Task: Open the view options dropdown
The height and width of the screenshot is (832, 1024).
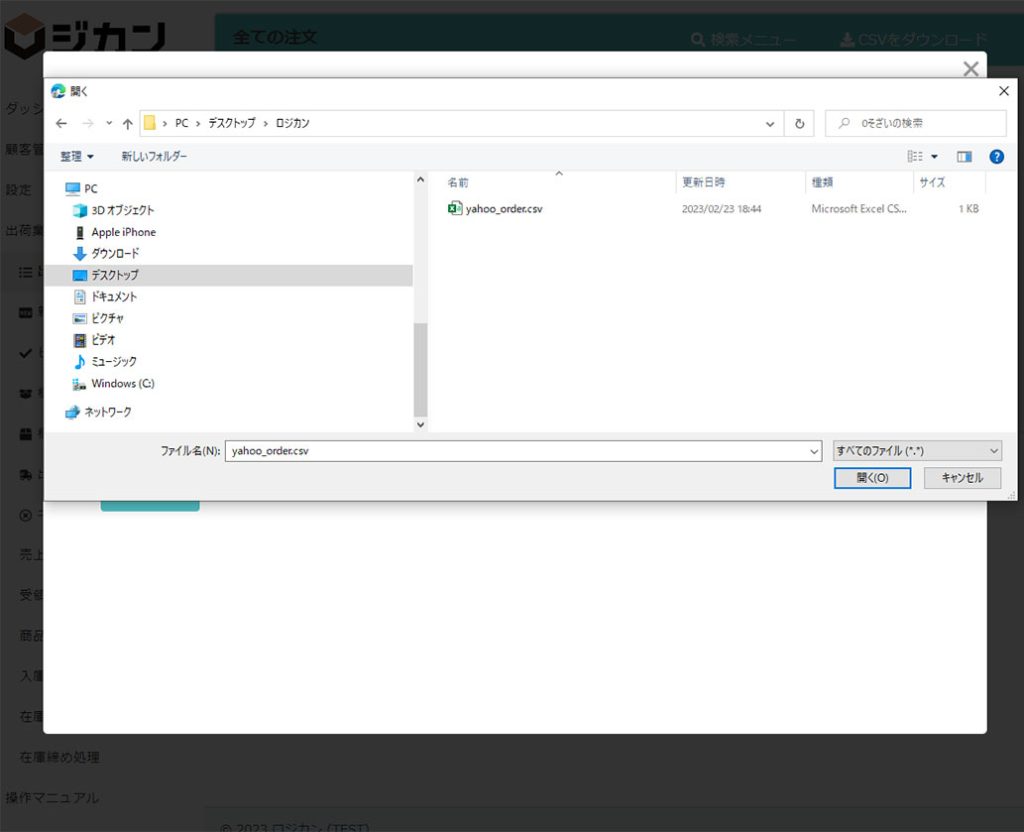Action: 935,157
